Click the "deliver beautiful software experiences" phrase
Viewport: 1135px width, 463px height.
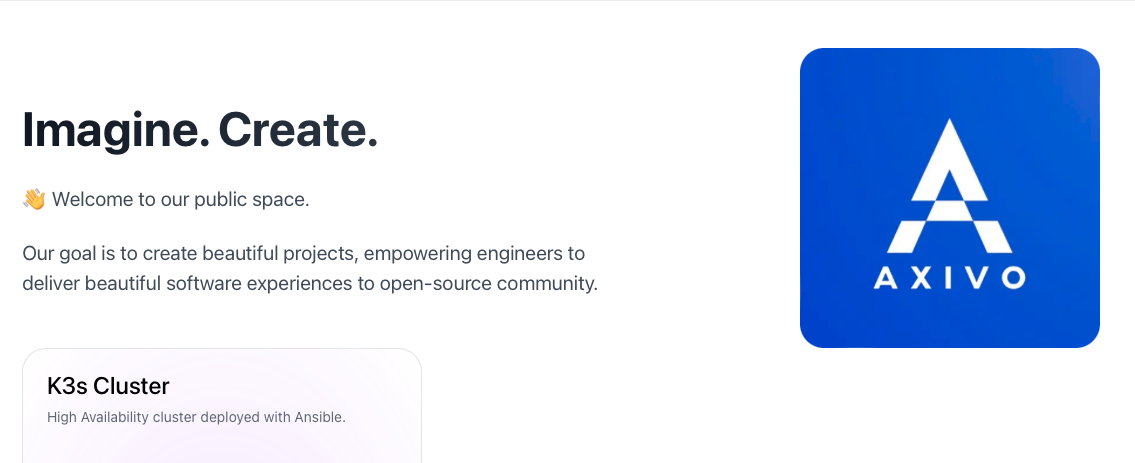tap(187, 283)
